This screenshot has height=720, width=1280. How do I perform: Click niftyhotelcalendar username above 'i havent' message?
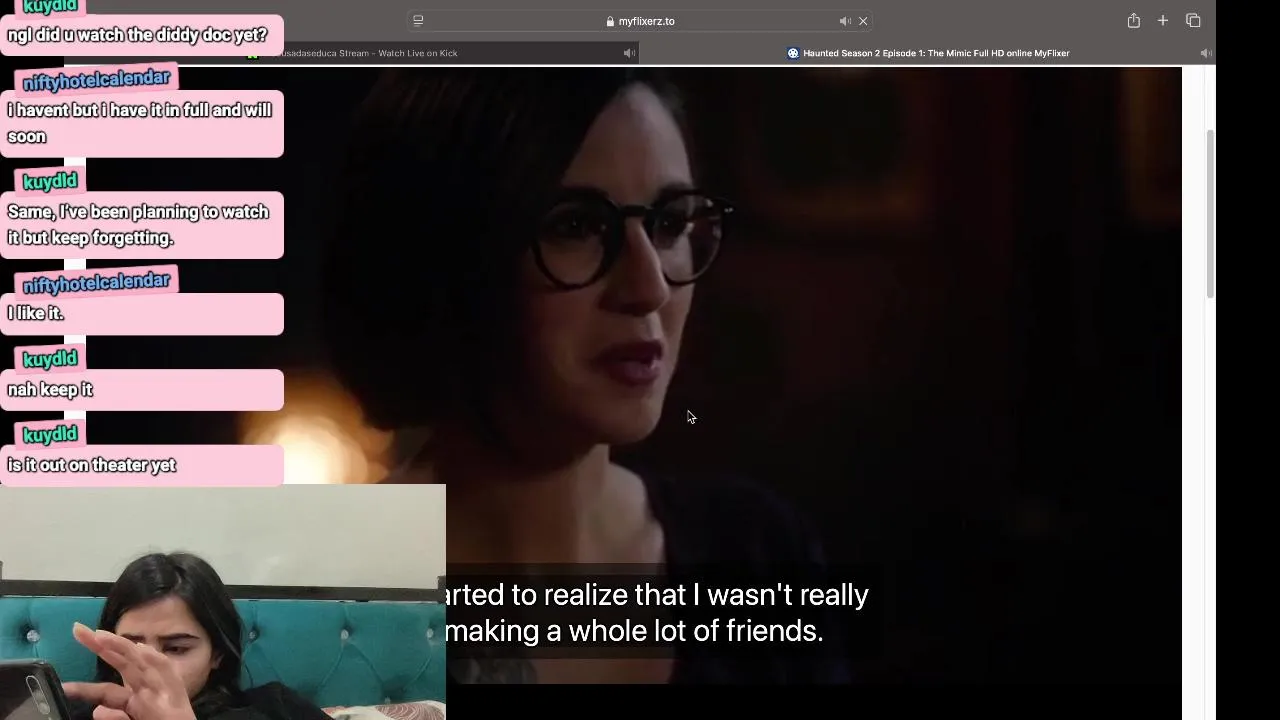coord(96,79)
